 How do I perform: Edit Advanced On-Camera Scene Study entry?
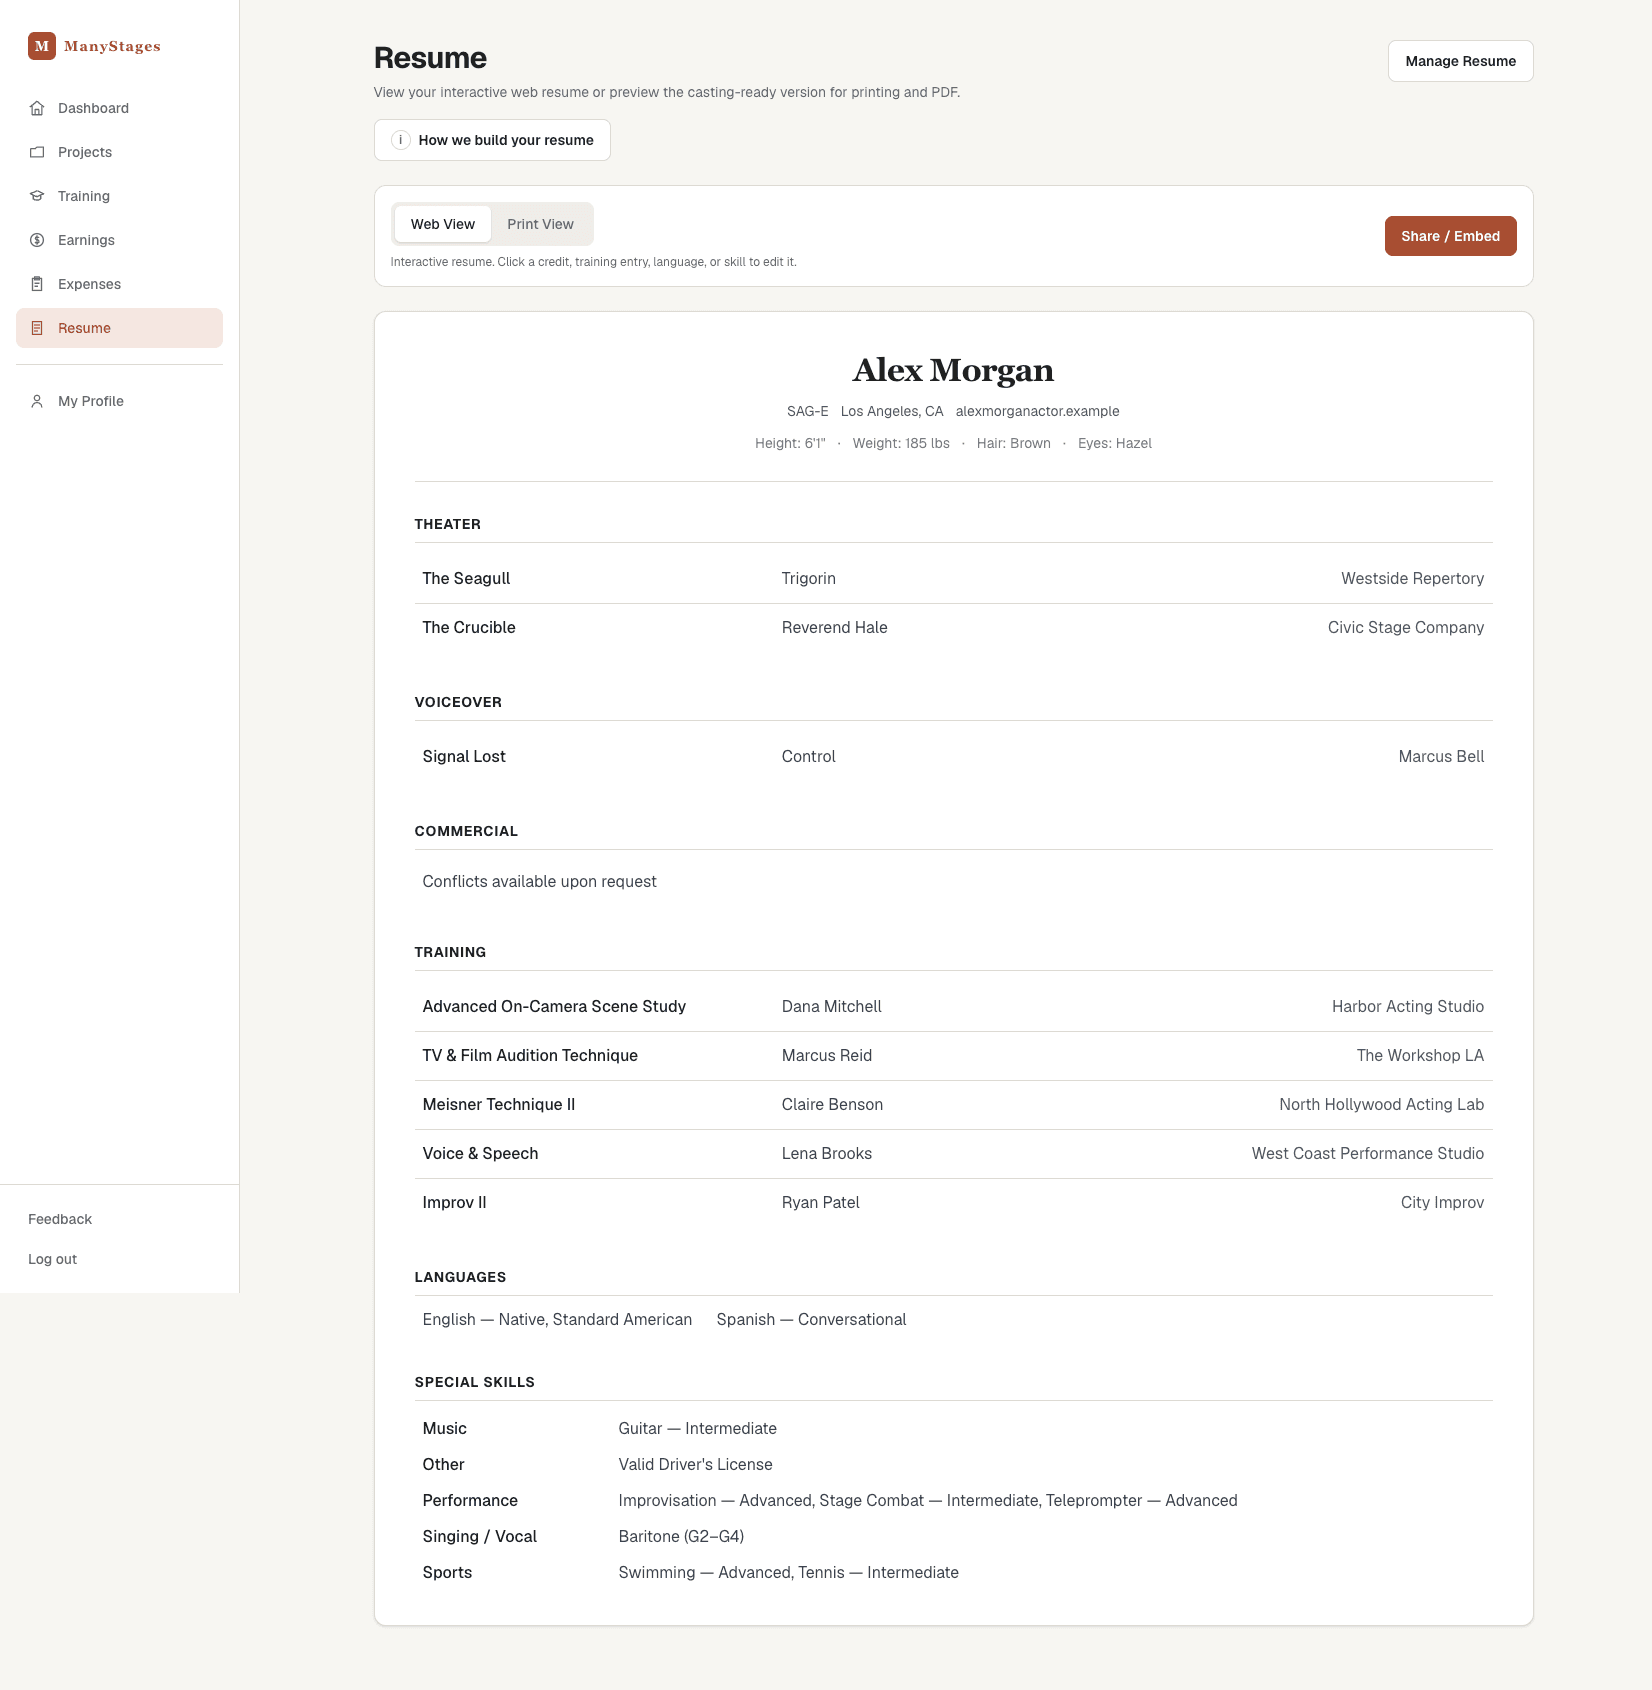pyautogui.click(x=953, y=1007)
